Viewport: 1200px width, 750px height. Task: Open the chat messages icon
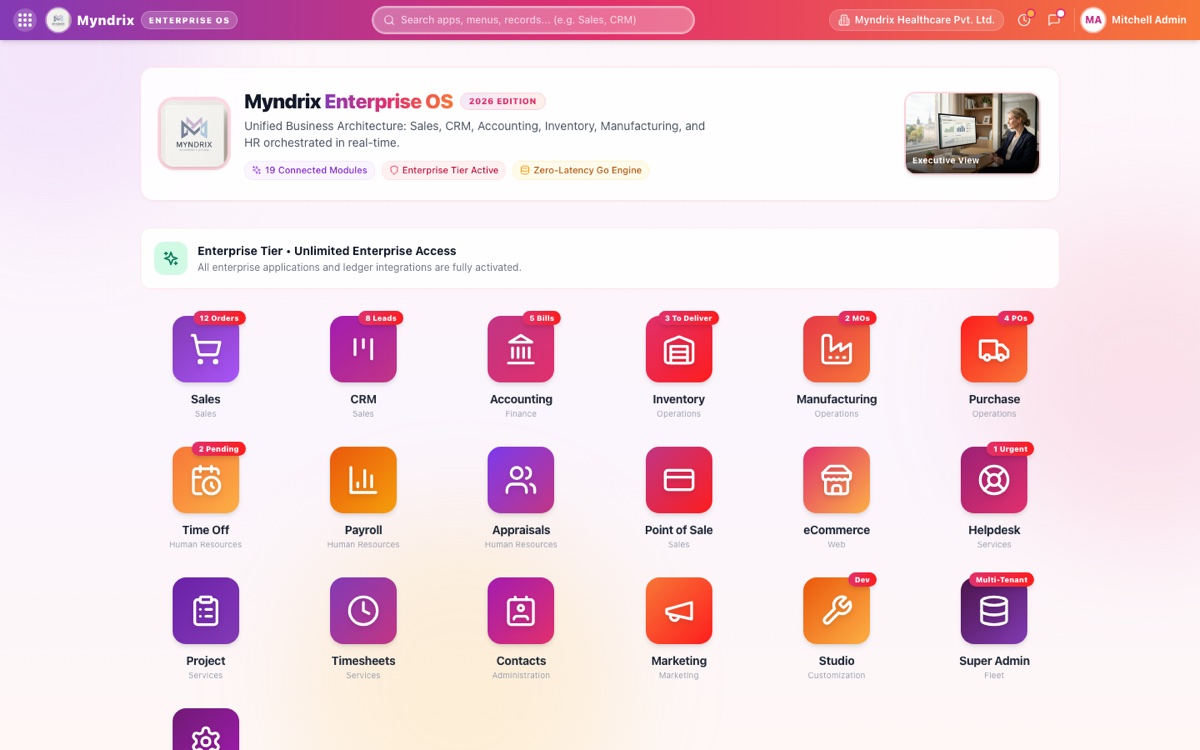point(1054,20)
